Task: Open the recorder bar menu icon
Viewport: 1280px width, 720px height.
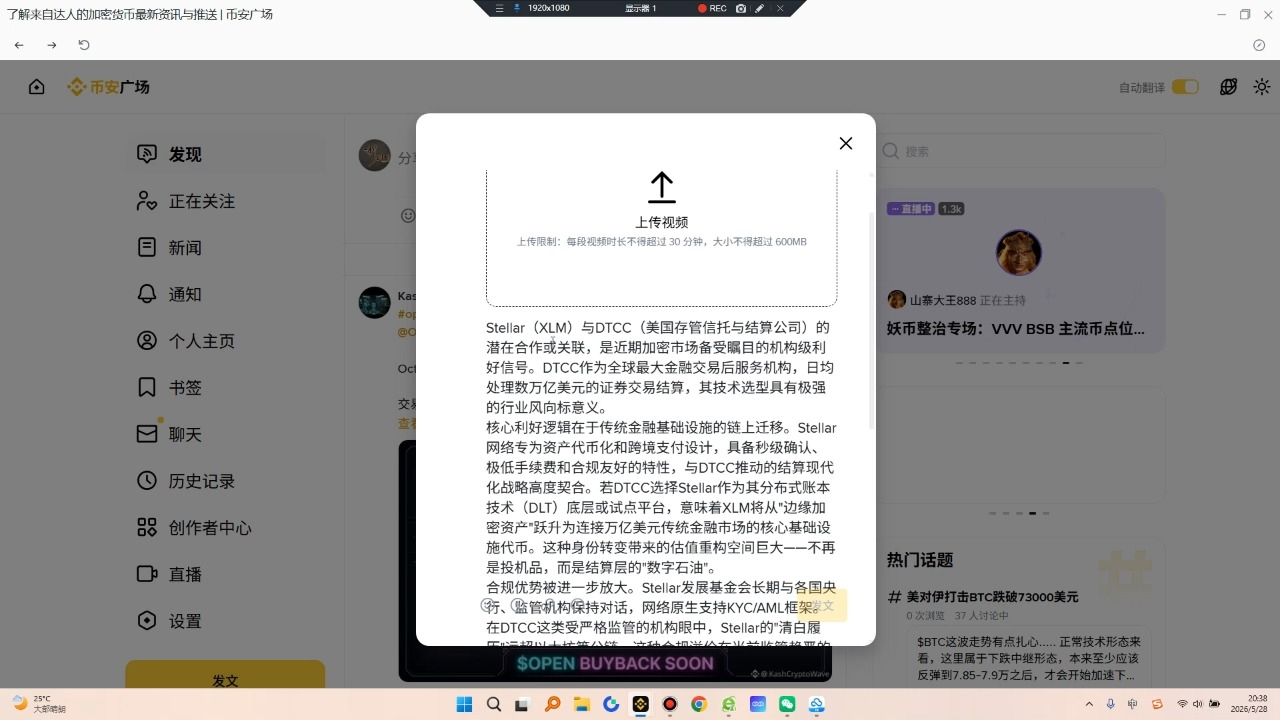Action: tap(500, 8)
